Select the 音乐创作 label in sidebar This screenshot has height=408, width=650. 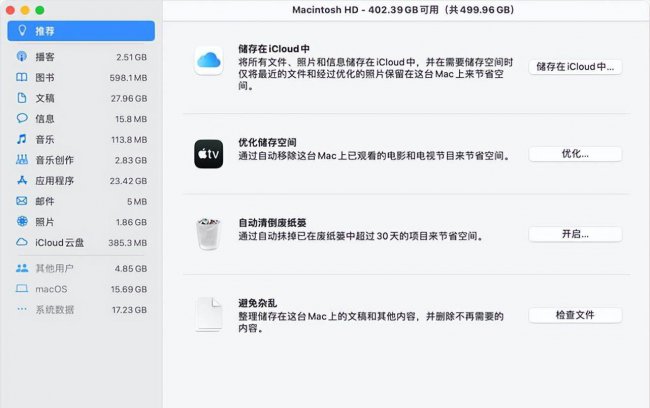pos(54,160)
